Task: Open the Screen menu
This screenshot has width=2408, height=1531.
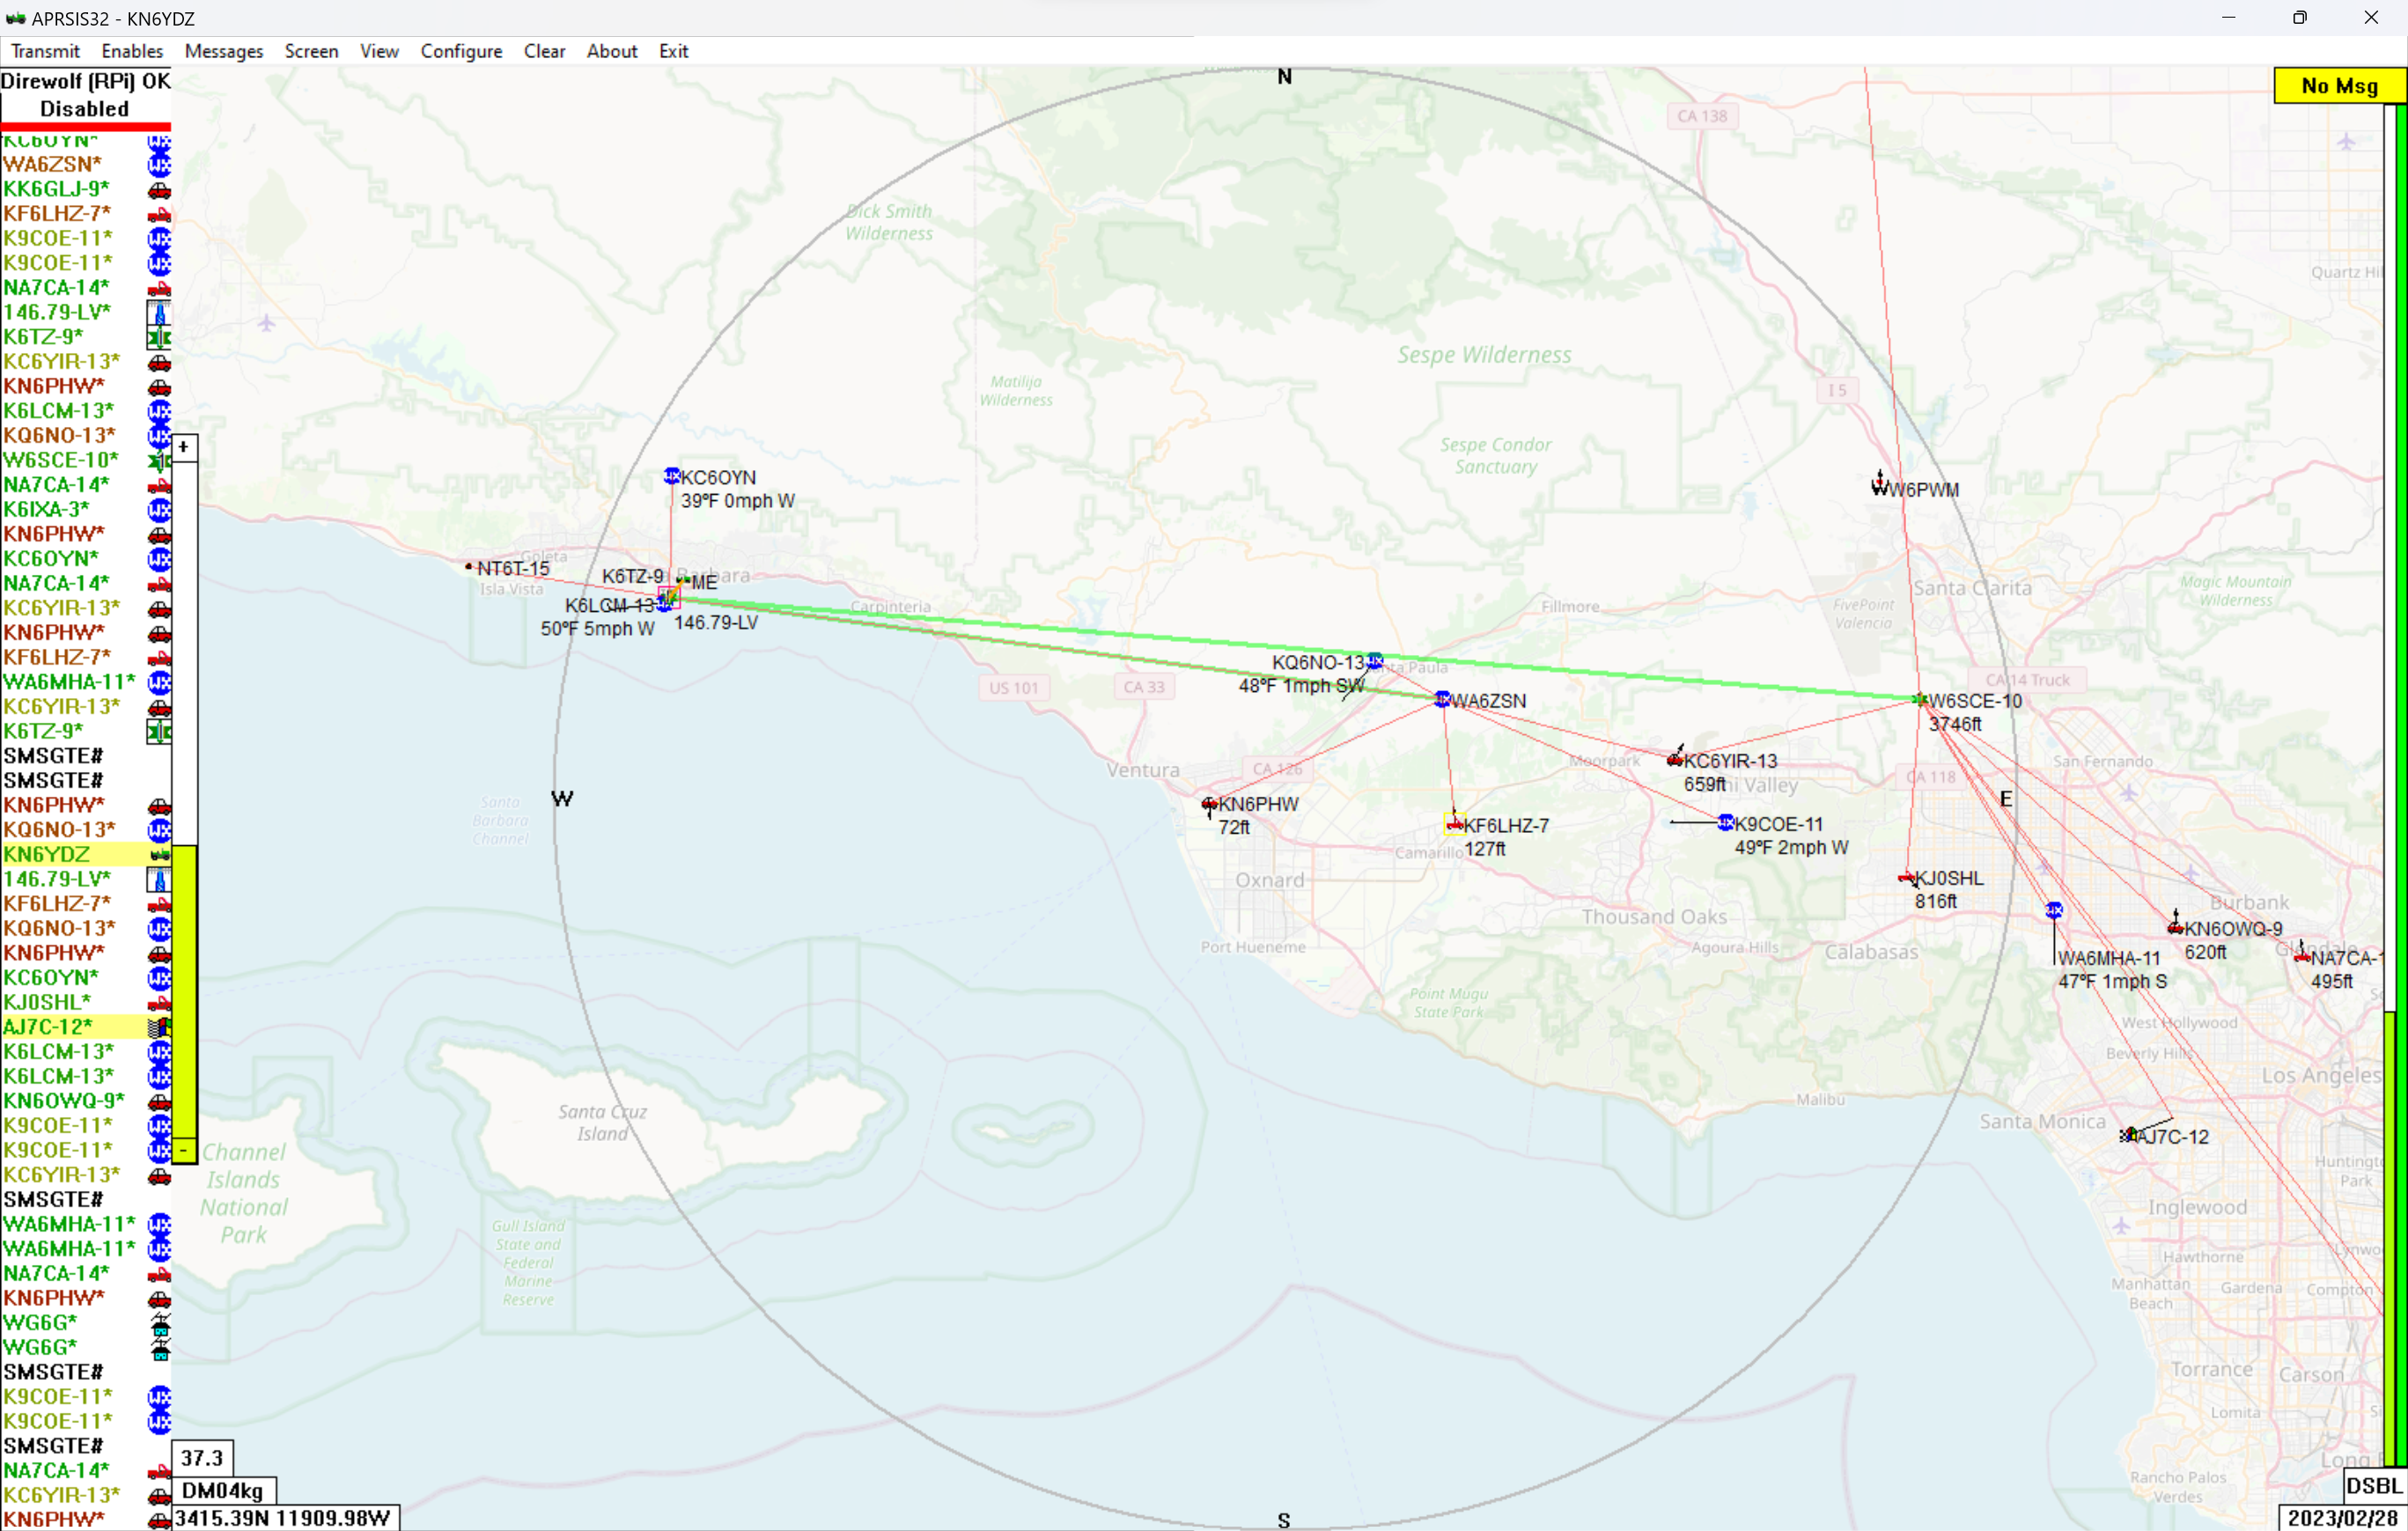Action: tap(311, 51)
